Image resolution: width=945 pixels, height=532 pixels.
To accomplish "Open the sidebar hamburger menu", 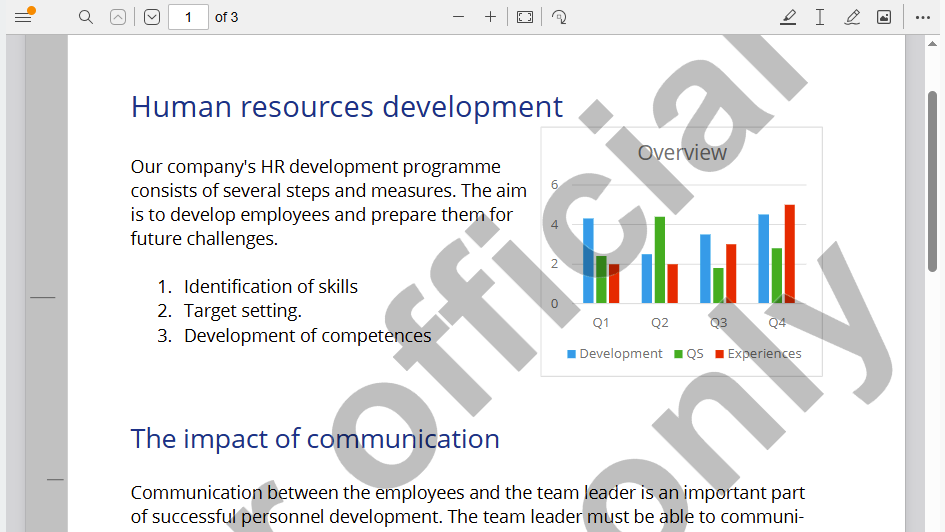I will [23, 17].
